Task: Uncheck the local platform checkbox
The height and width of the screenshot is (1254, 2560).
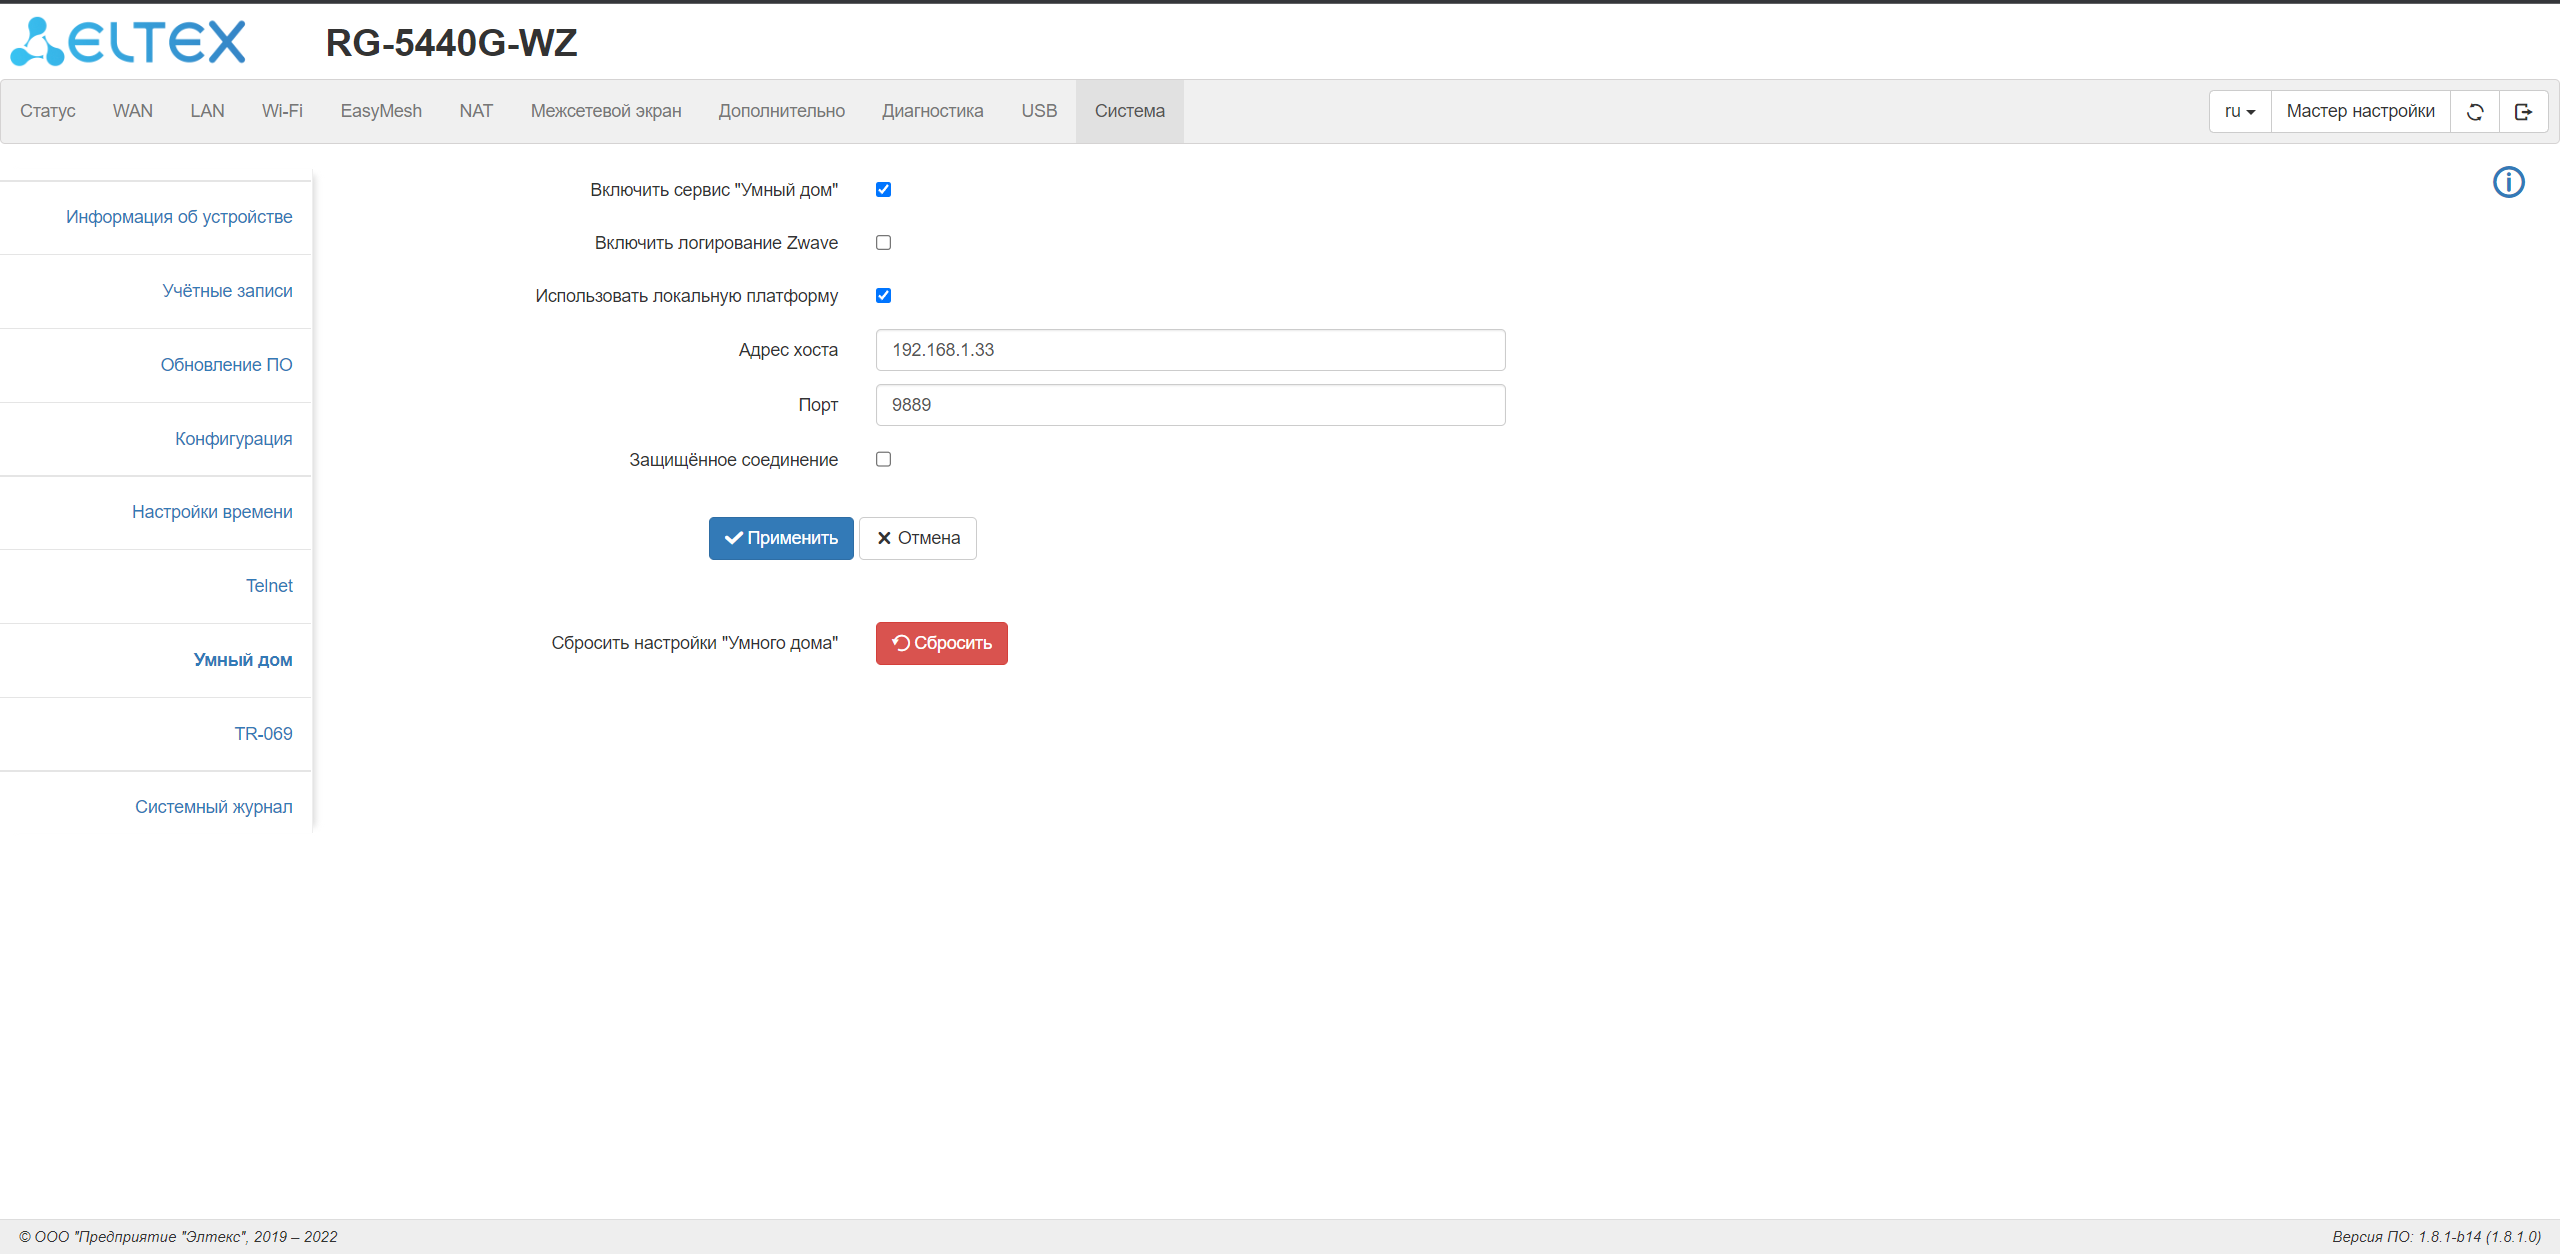Action: (x=883, y=296)
